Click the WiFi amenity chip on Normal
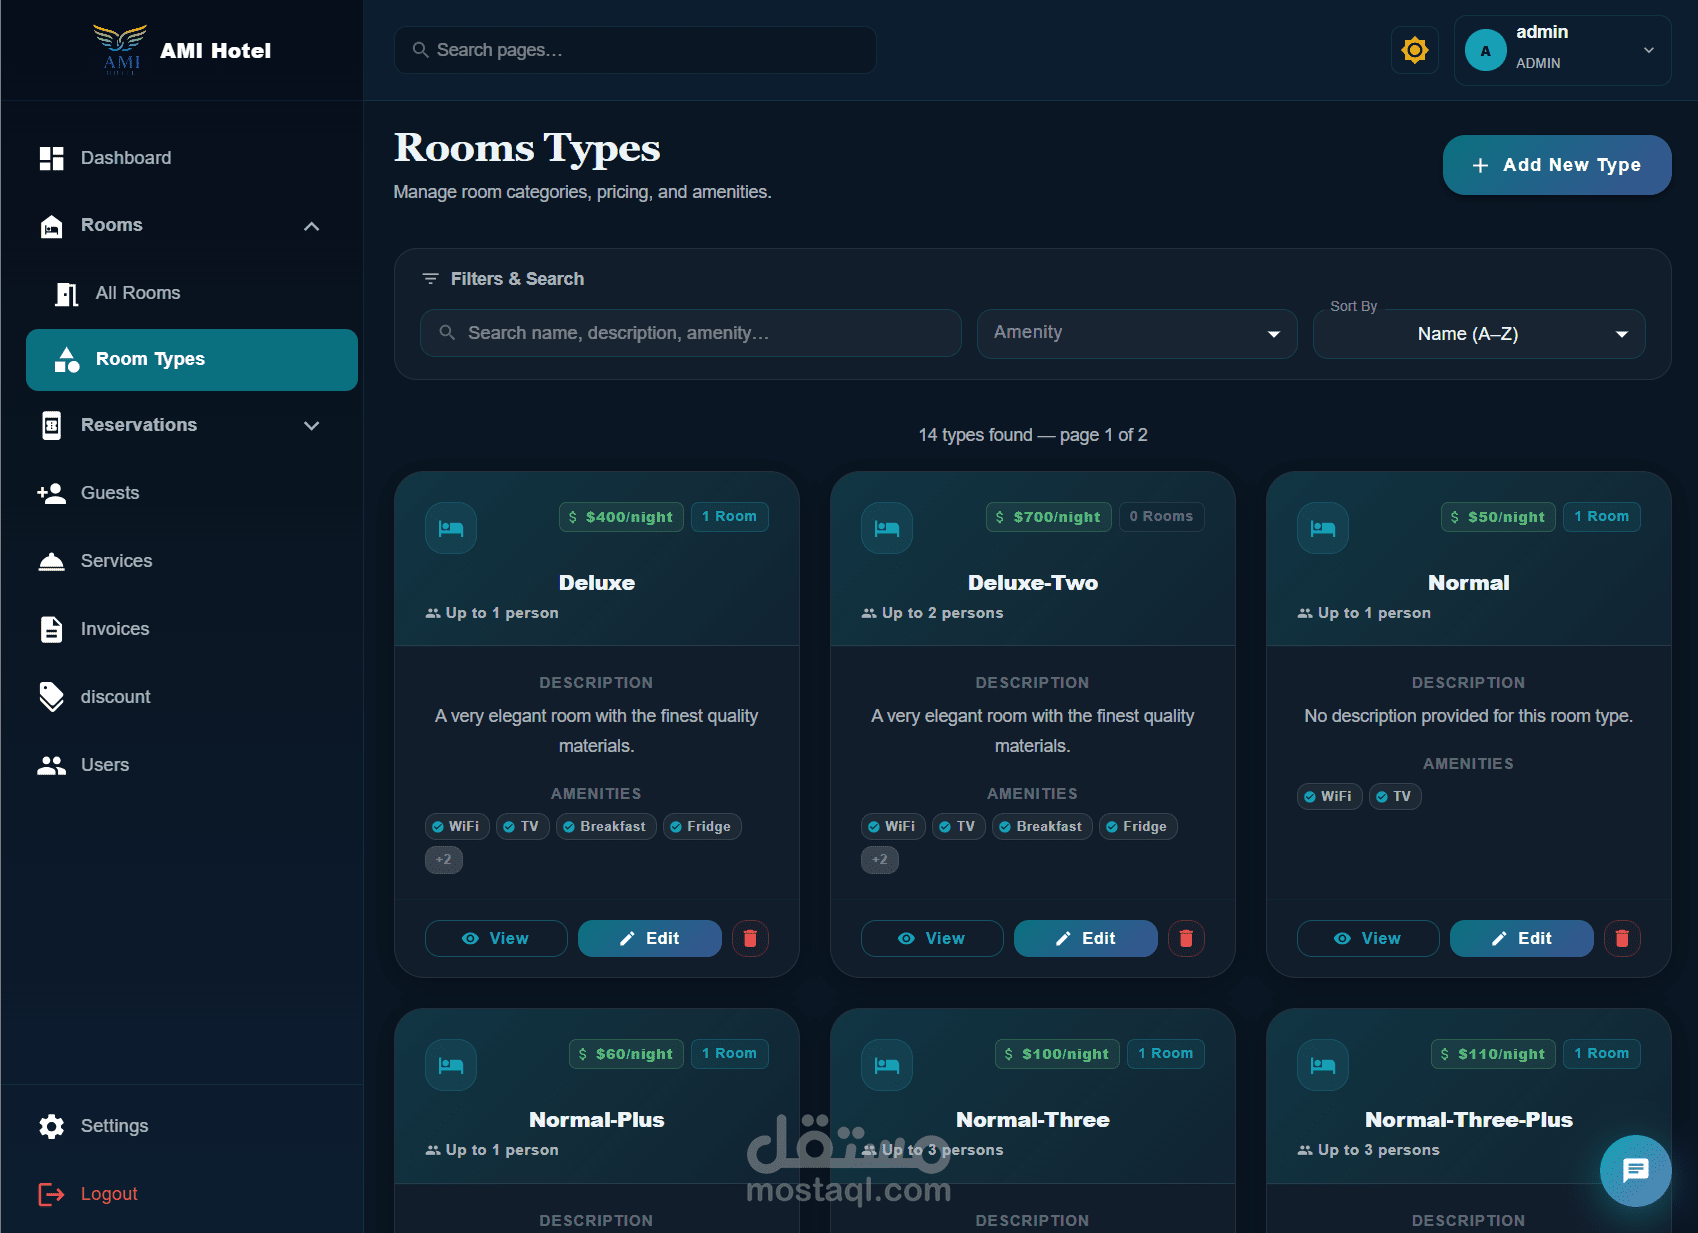 [1330, 797]
